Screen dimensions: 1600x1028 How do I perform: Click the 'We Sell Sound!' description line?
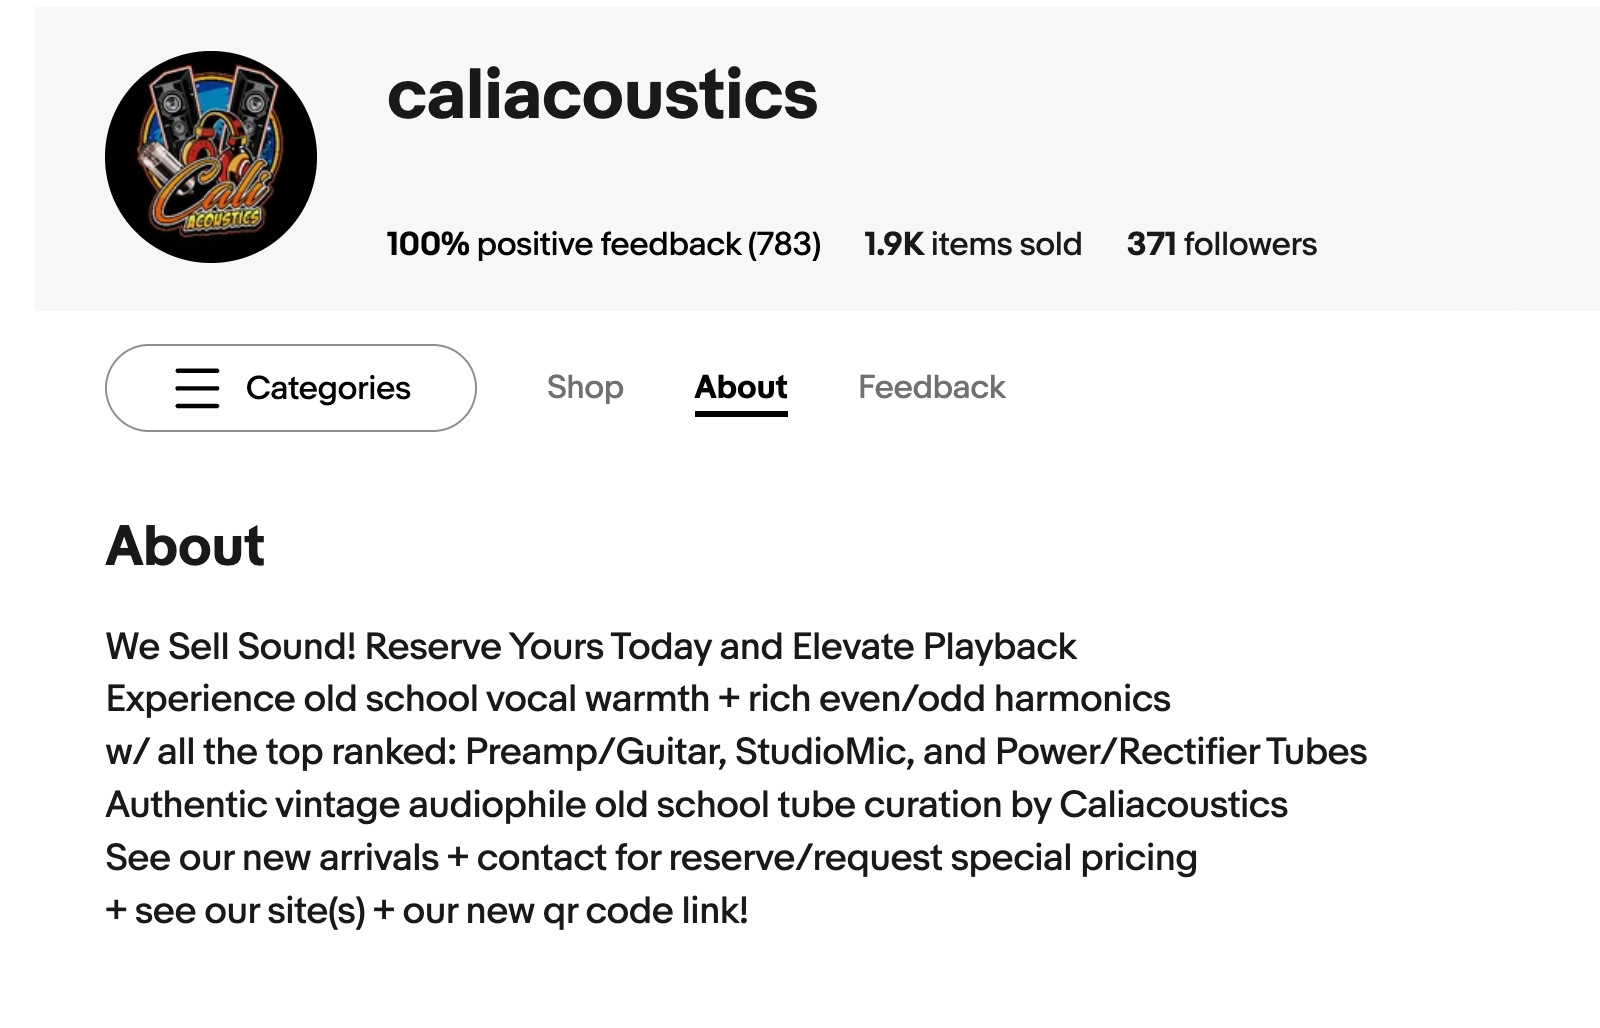591,647
